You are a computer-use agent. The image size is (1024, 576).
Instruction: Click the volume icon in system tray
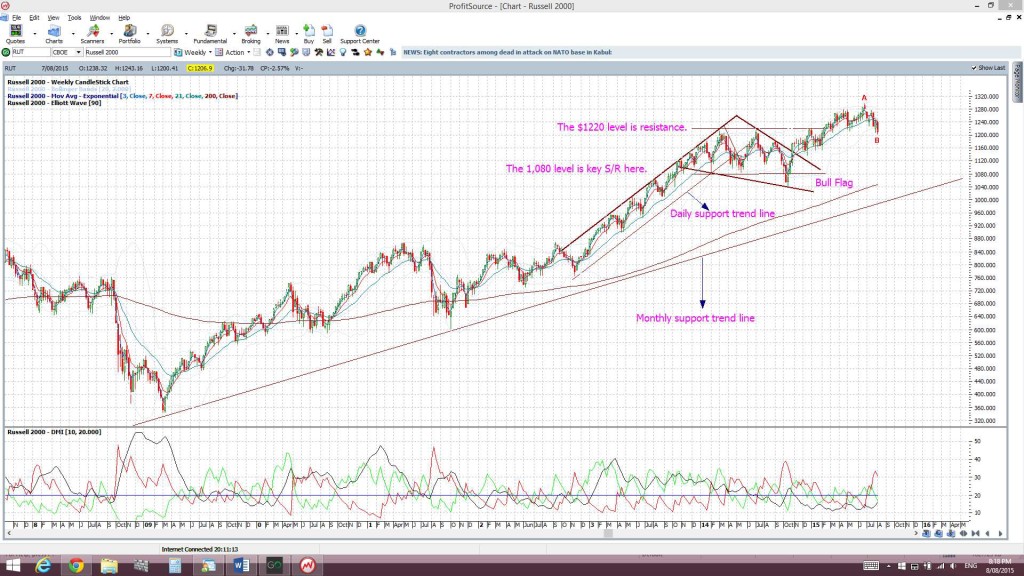click(x=953, y=566)
